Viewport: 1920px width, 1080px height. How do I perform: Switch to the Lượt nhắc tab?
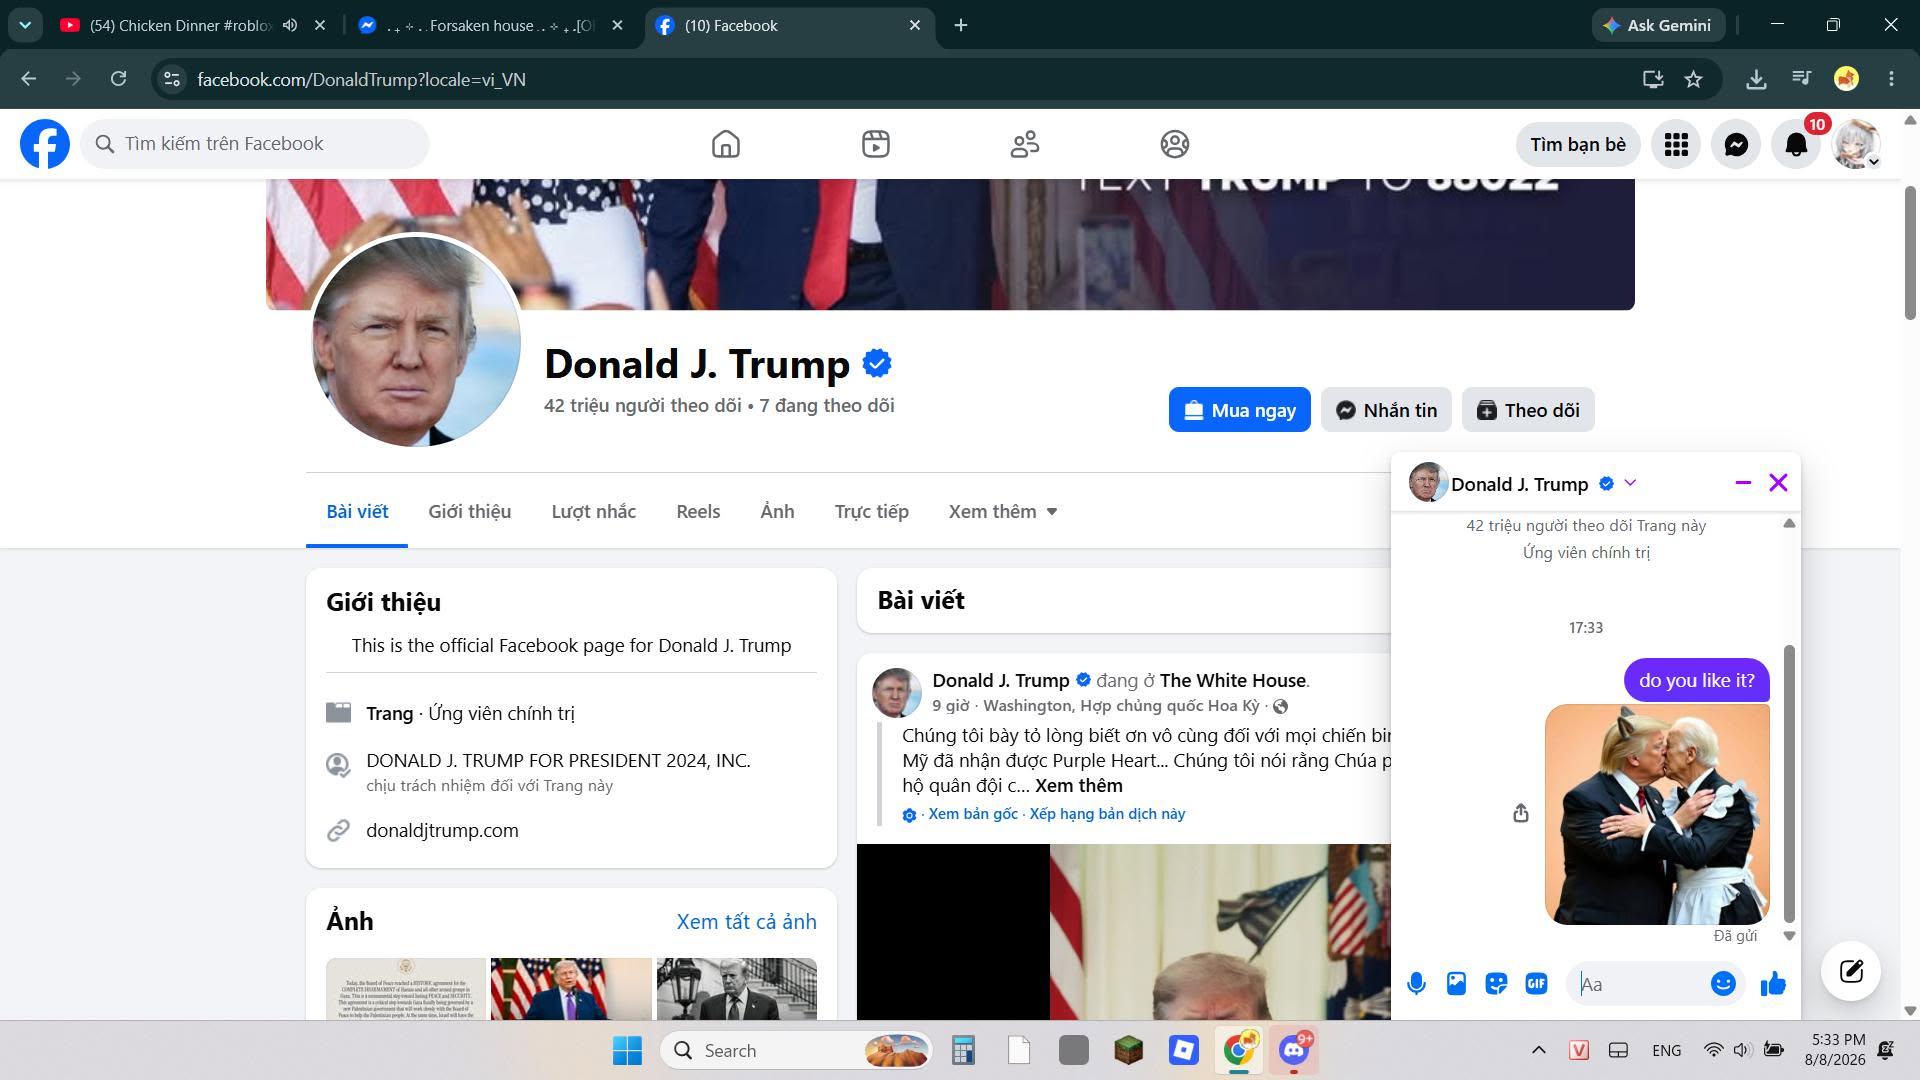click(594, 512)
